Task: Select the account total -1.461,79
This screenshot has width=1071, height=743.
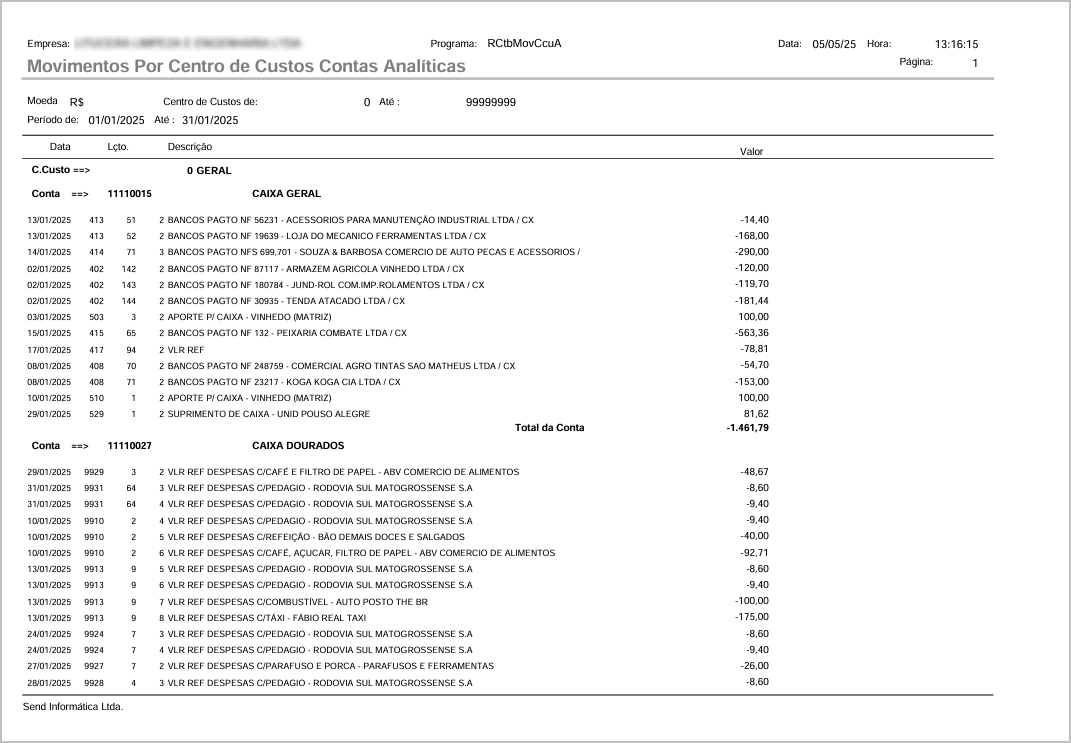Action: click(x=748, y=428)
